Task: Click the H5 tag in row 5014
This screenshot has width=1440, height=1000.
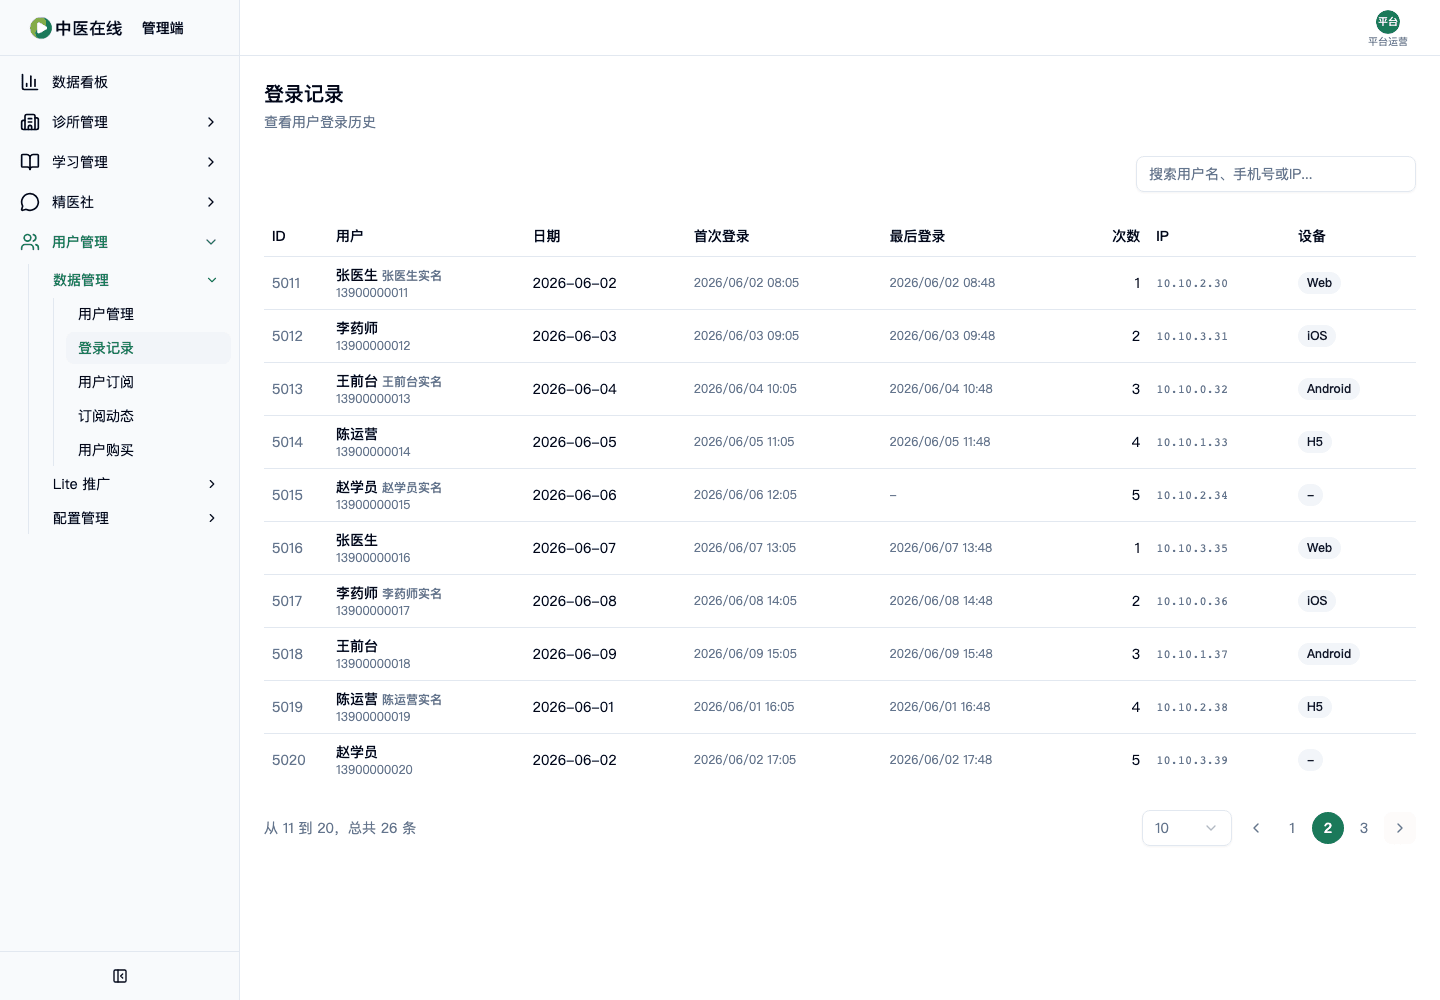Action: 1315,442
